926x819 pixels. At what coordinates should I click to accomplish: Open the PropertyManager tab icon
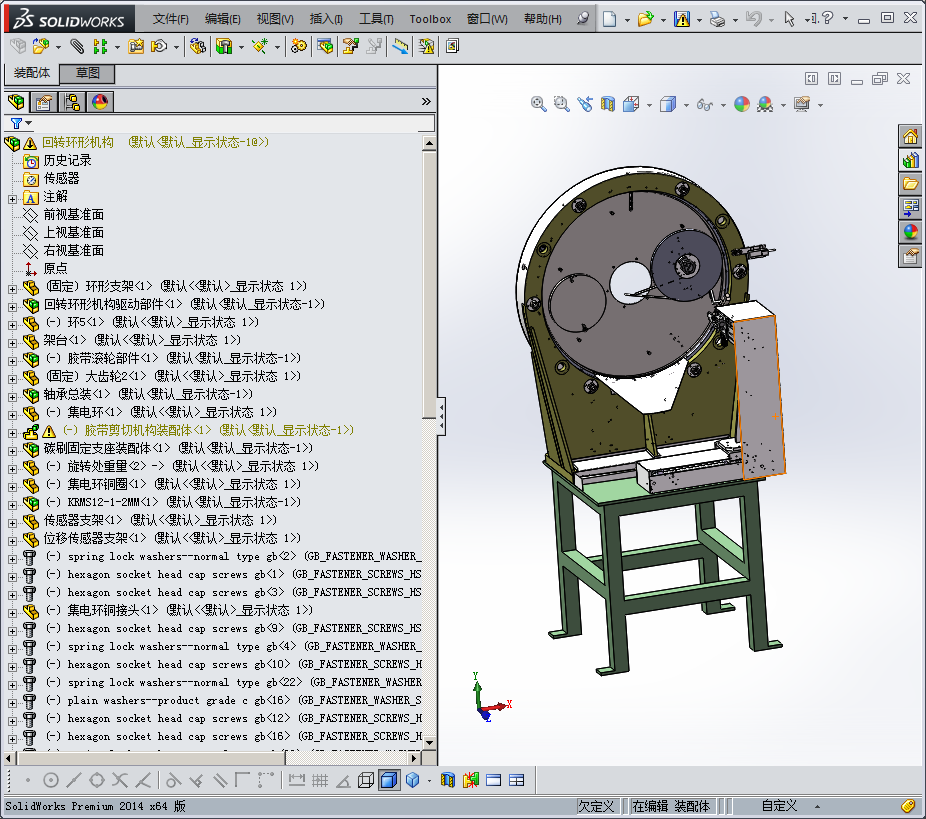tap(43, 102)
